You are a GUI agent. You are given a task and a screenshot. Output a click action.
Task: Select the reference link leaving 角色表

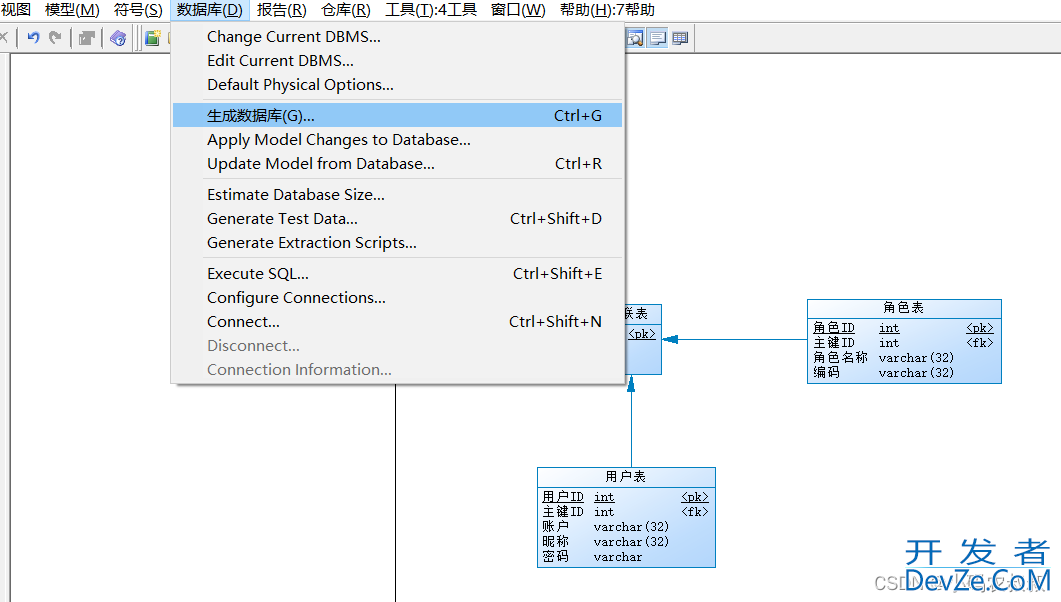(x=735, y=340)
